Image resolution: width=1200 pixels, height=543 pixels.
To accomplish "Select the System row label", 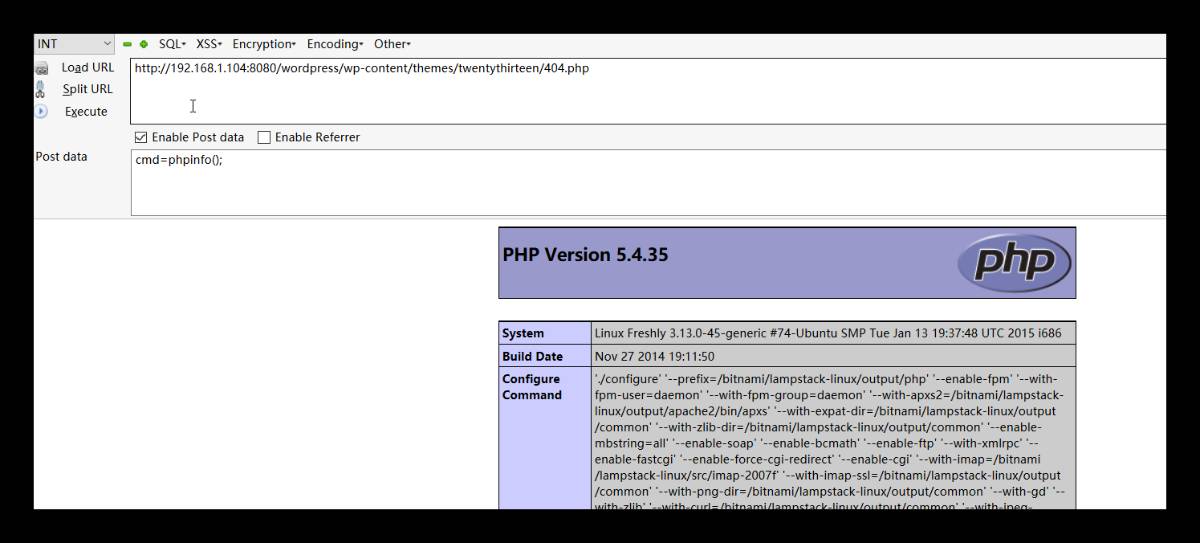I will pyautogui.click(x=523, y=333).
